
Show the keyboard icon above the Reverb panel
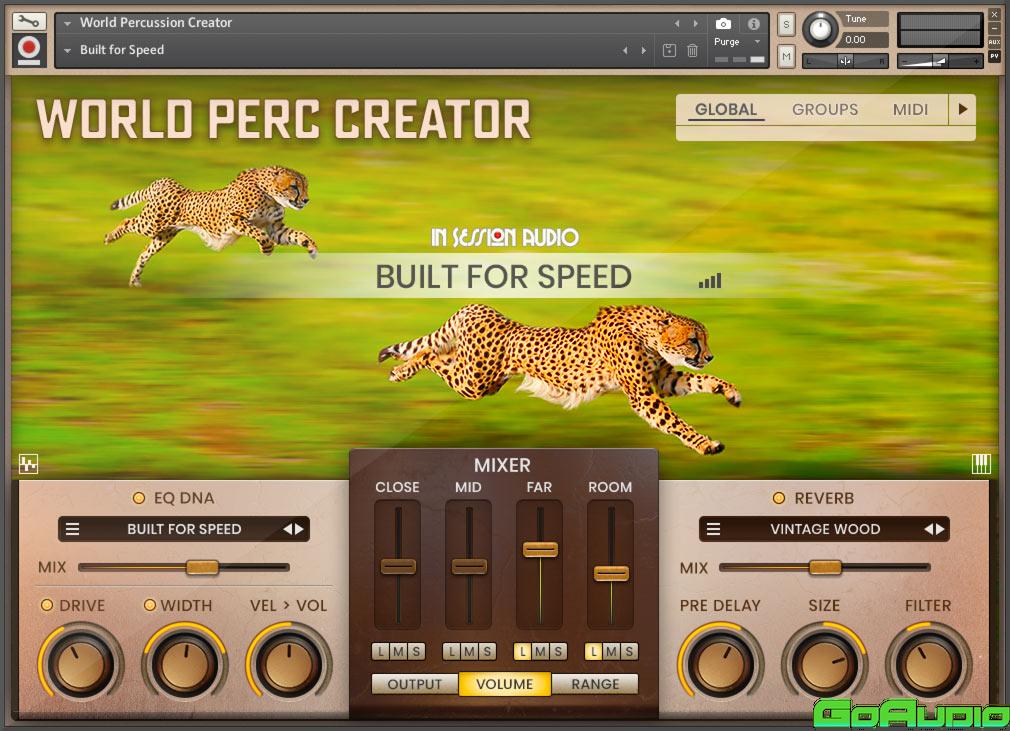click(x=981, y=463)
